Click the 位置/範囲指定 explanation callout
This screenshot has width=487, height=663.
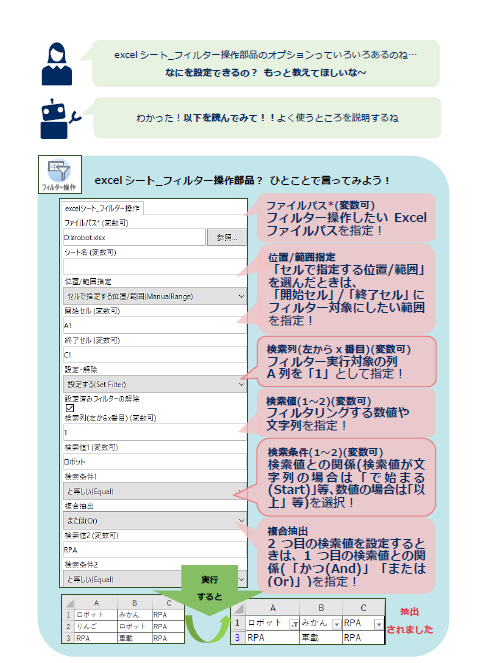click(346, 289)
